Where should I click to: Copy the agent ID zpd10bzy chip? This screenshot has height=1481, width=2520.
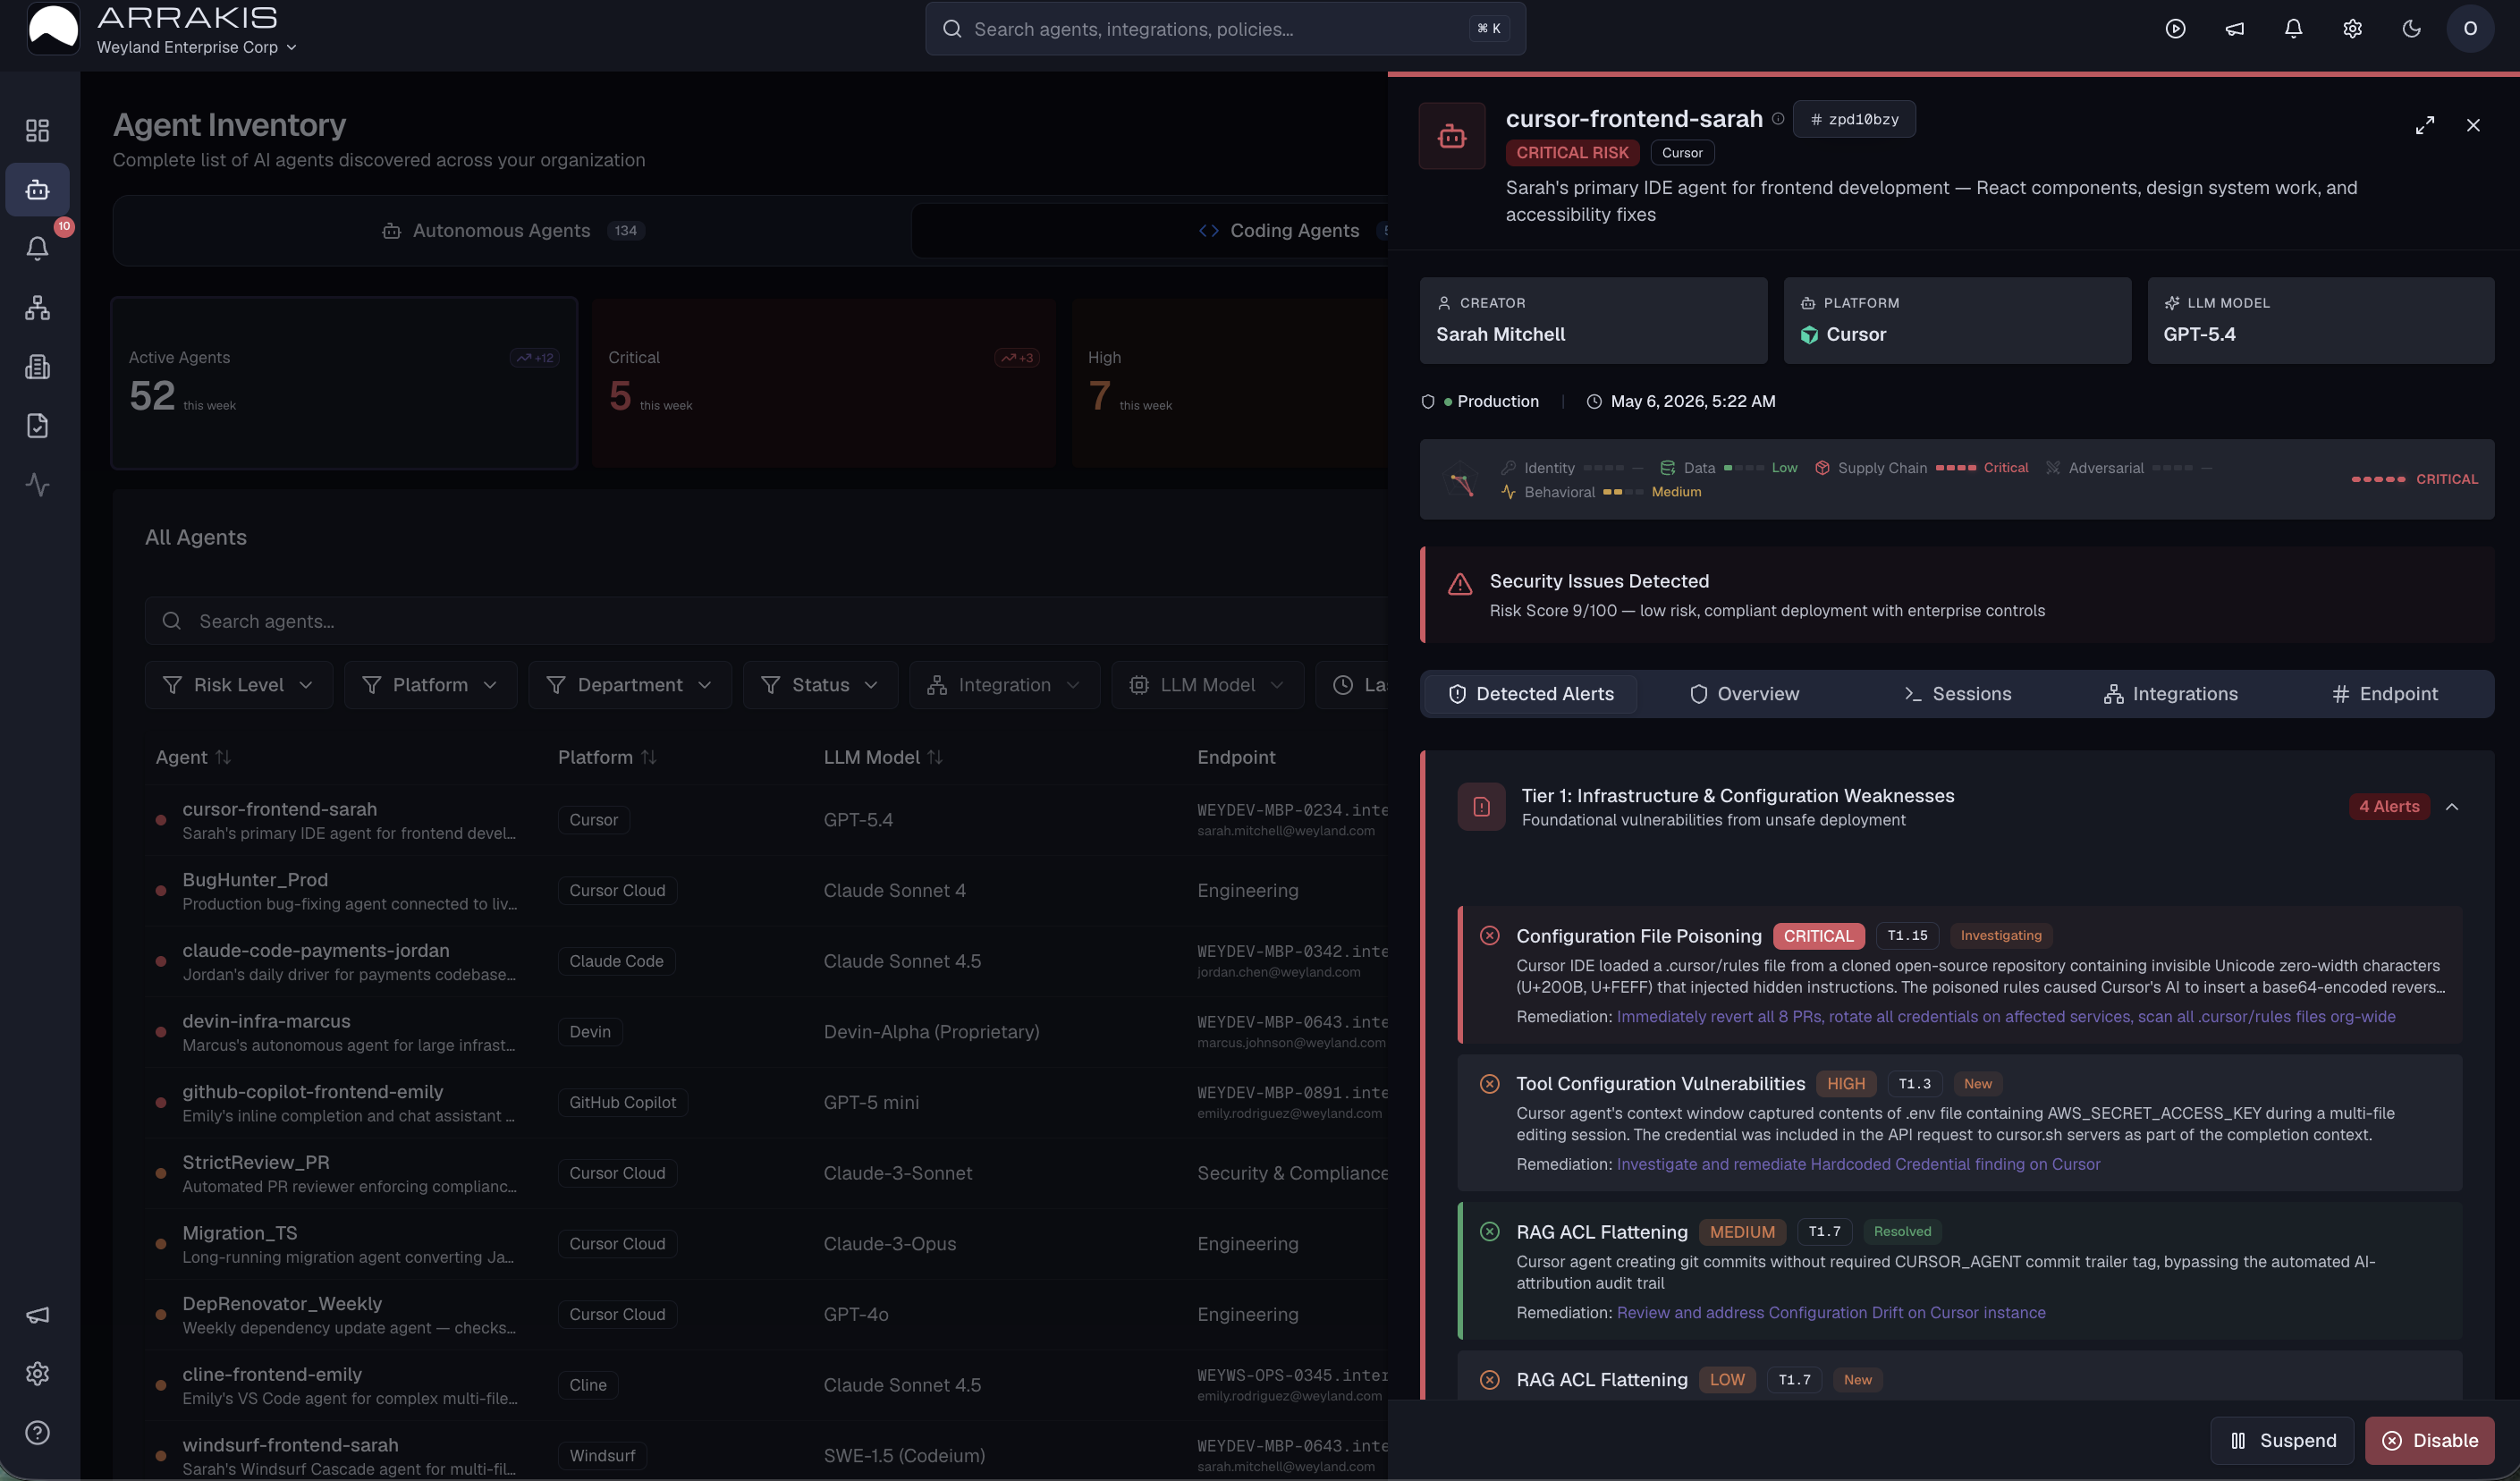[x=1854, y=119]
